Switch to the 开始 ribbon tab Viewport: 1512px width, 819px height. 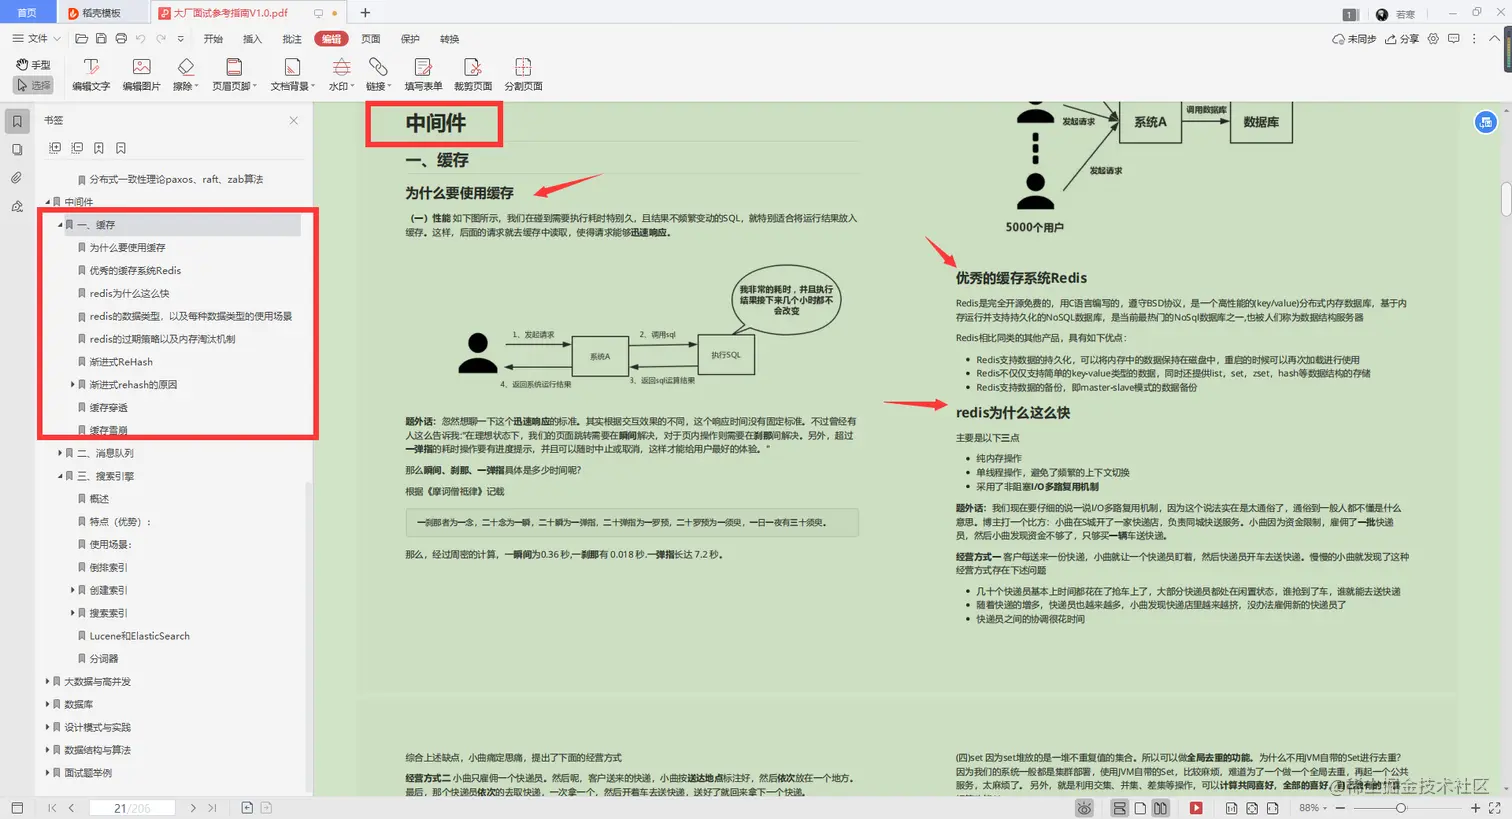[x=213, y=39]
